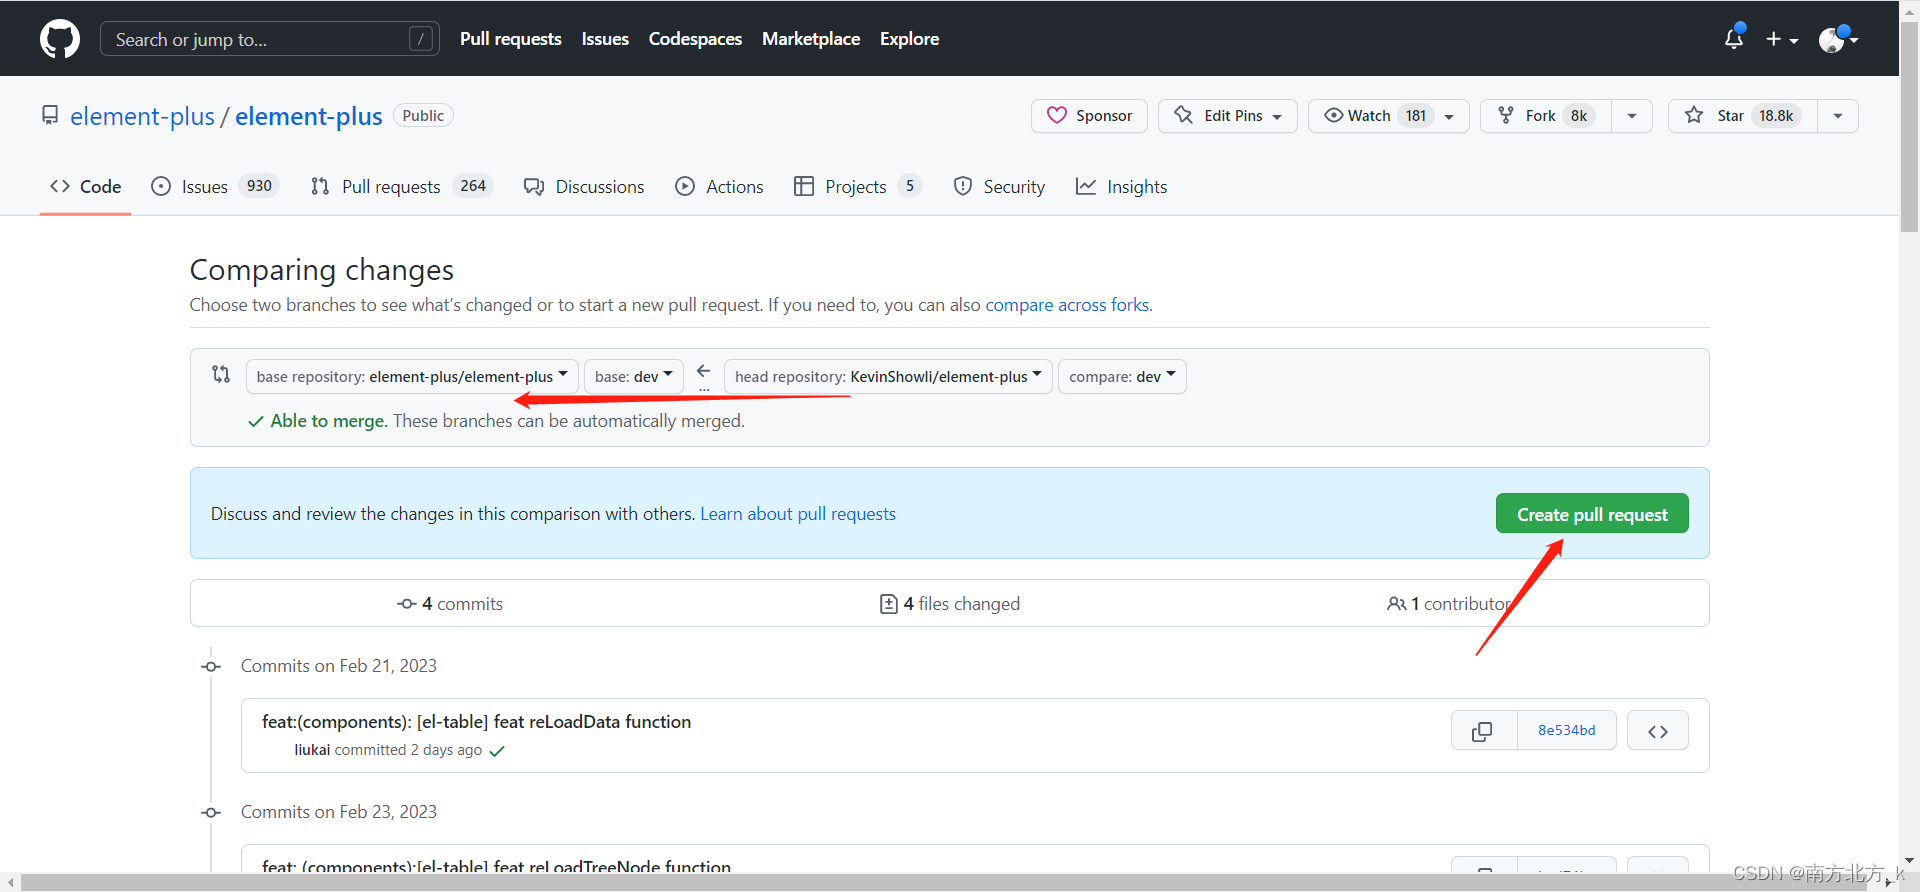Click the compare branches icon
The image size is (1920, 892).
pos(221,374)
